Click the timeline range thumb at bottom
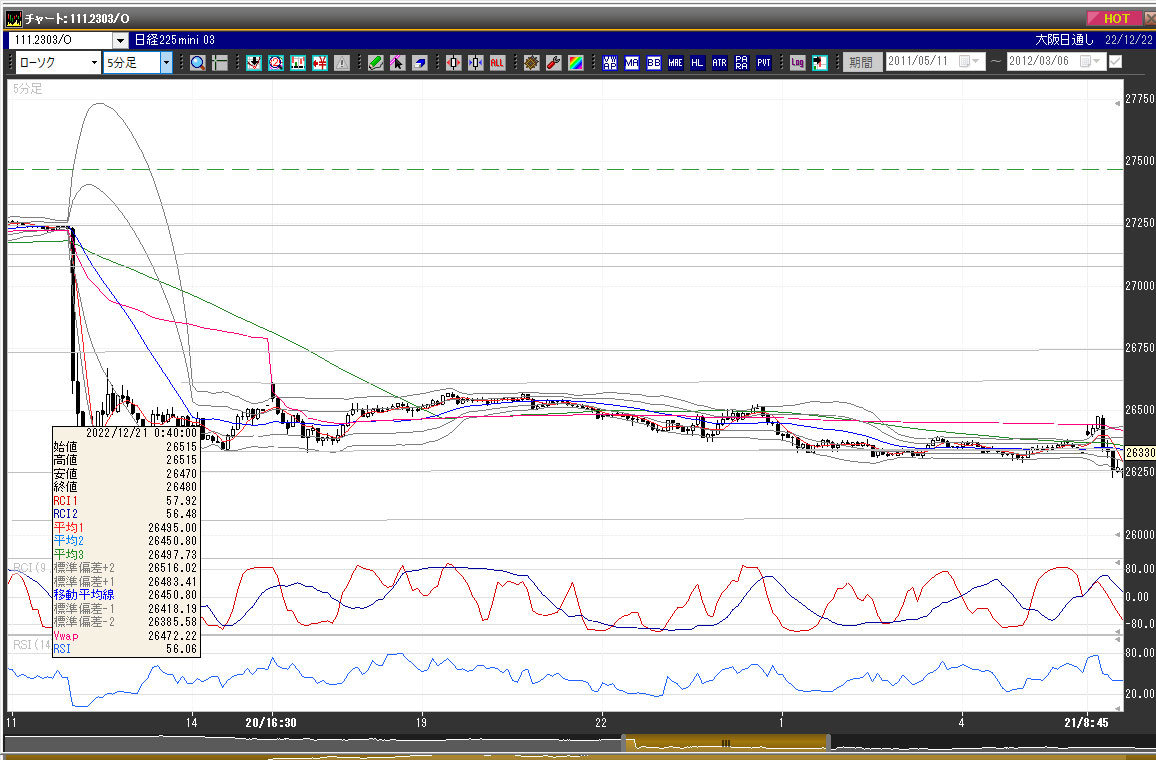 coord(726,743)
